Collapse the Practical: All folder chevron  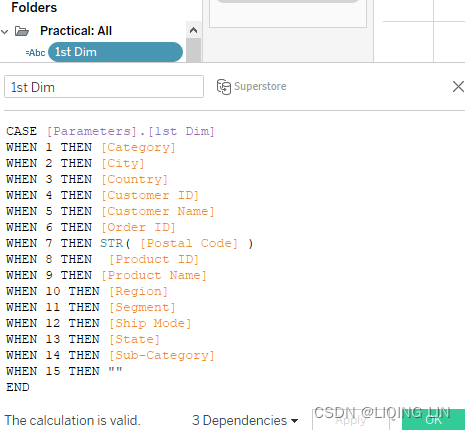pos(5,32)
